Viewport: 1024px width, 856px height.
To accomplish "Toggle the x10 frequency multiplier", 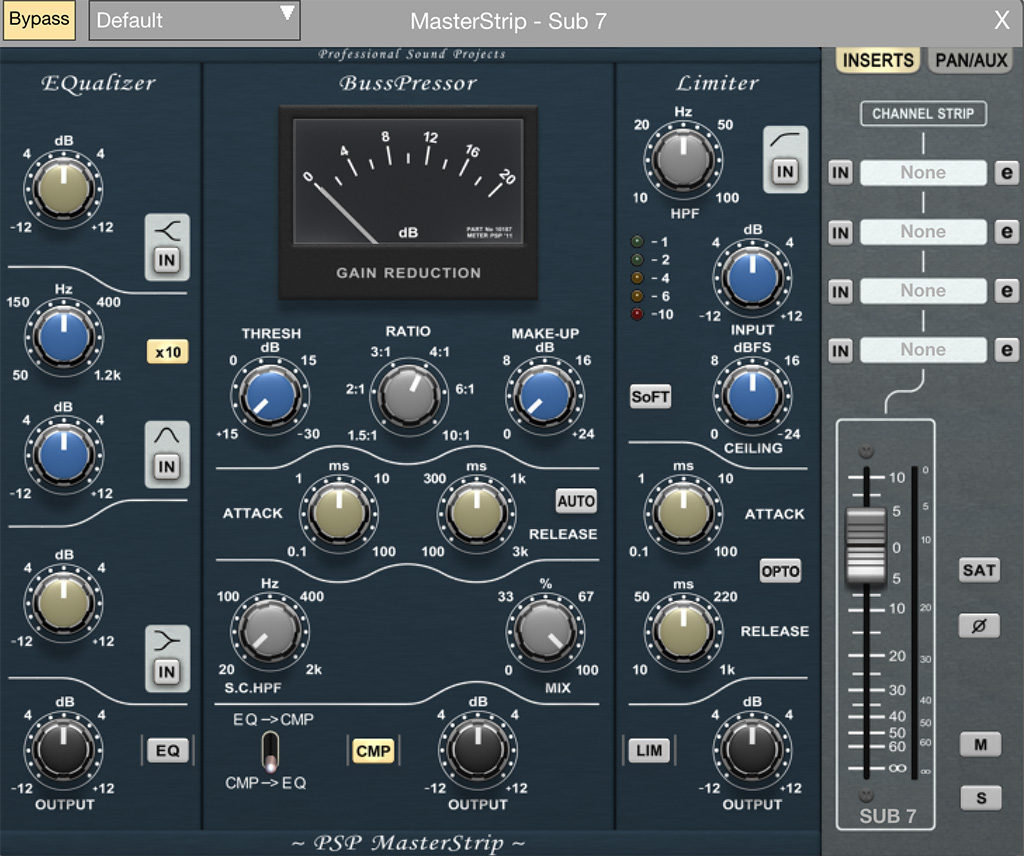I will tap(168, 353).
